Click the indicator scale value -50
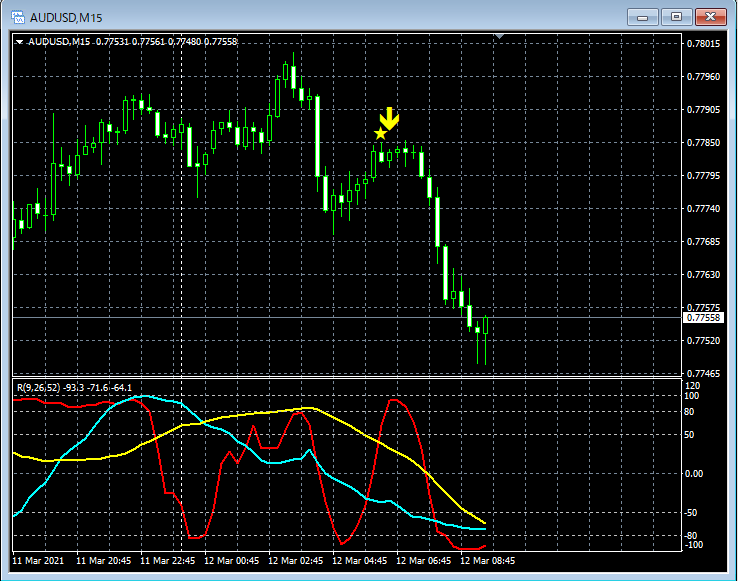The width and height of the screenshot is (739, 581). click(690, 513)
